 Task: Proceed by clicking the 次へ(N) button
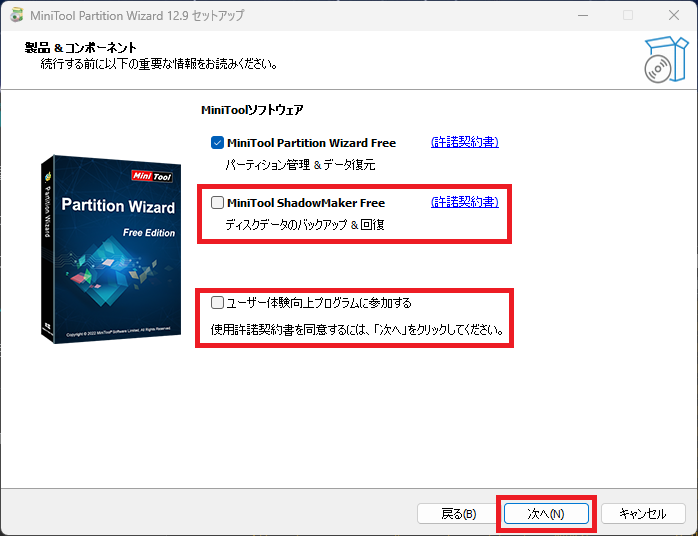point(546,513)
